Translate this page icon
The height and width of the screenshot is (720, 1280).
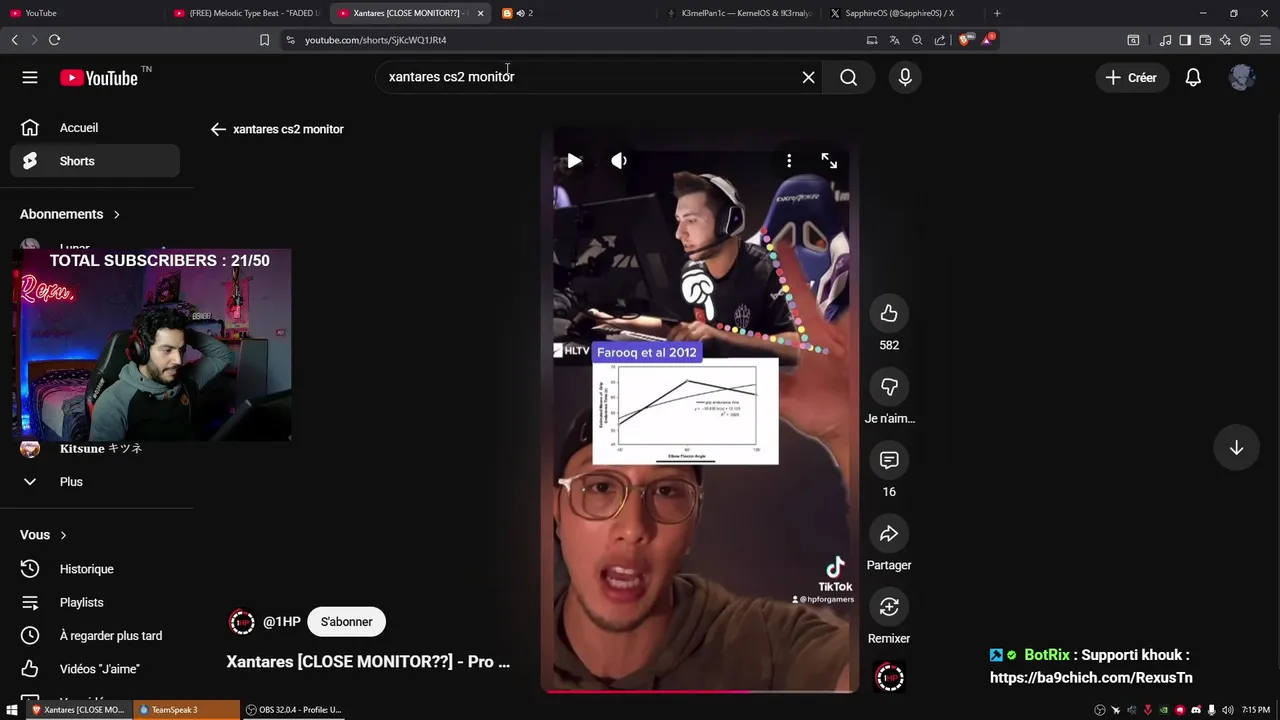(894, 40)
